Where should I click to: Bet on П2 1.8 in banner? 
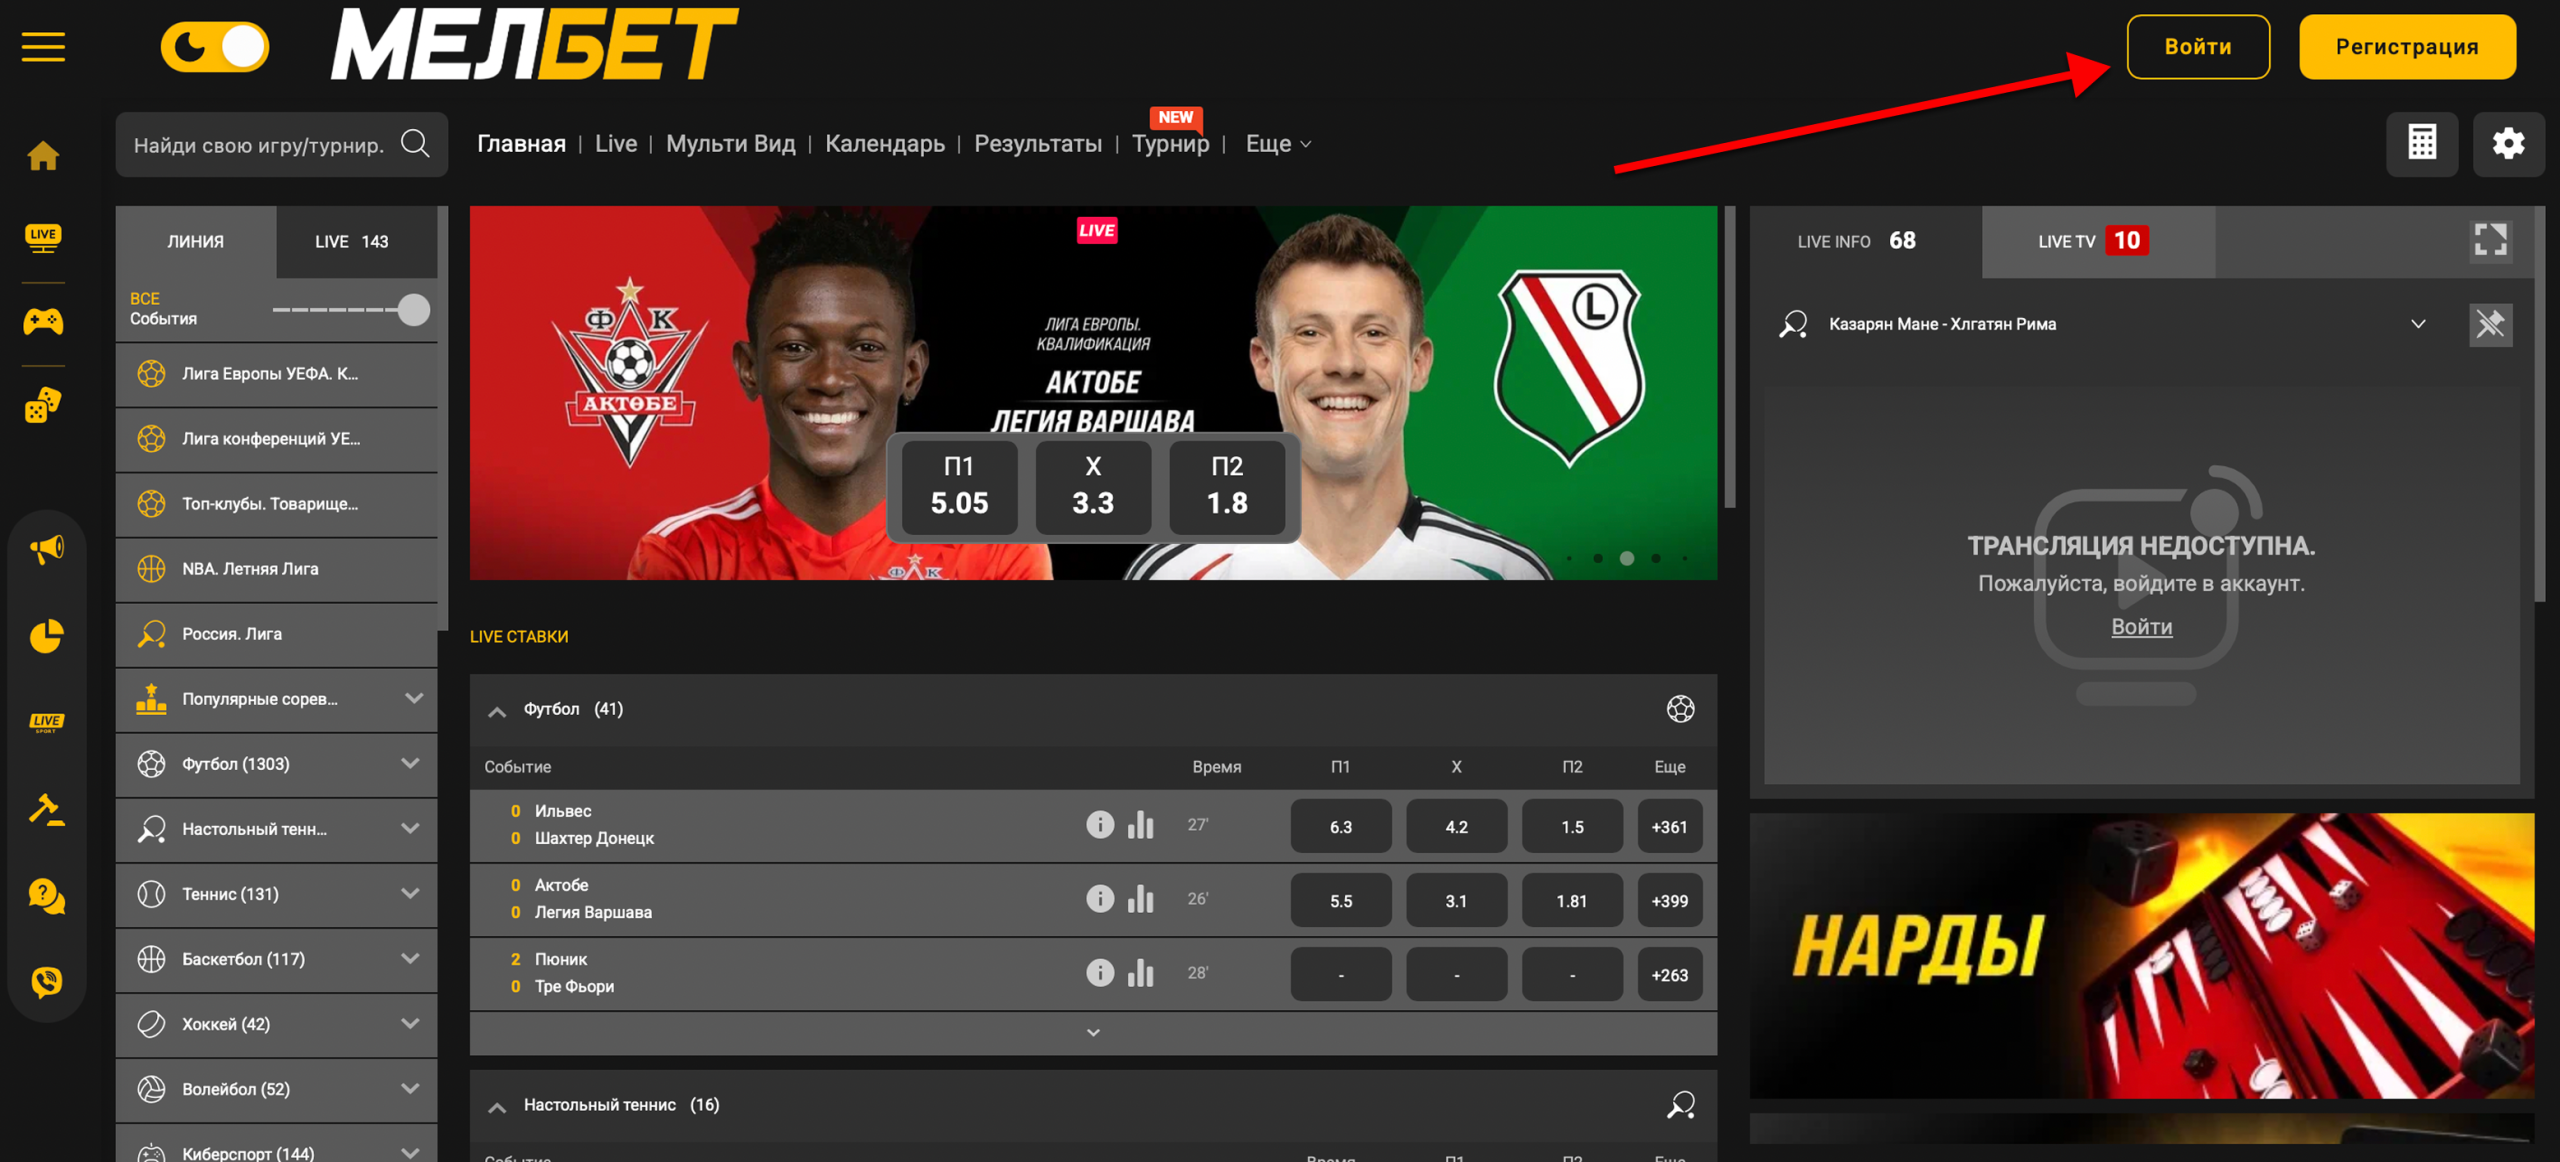tap(1227, 486)
